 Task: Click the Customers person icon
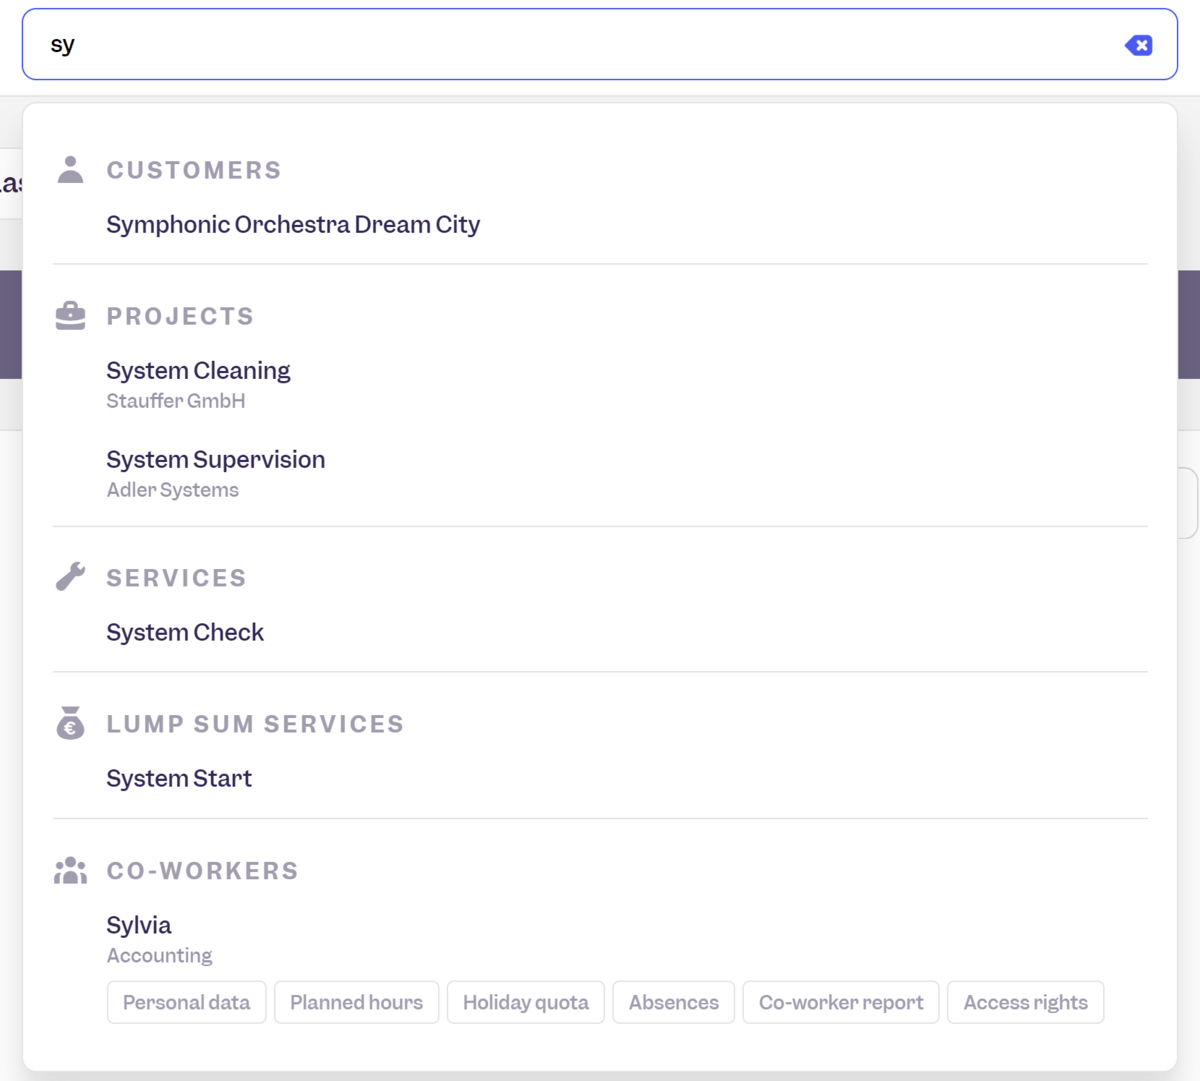pyautogui.click(x=70, y=170)
